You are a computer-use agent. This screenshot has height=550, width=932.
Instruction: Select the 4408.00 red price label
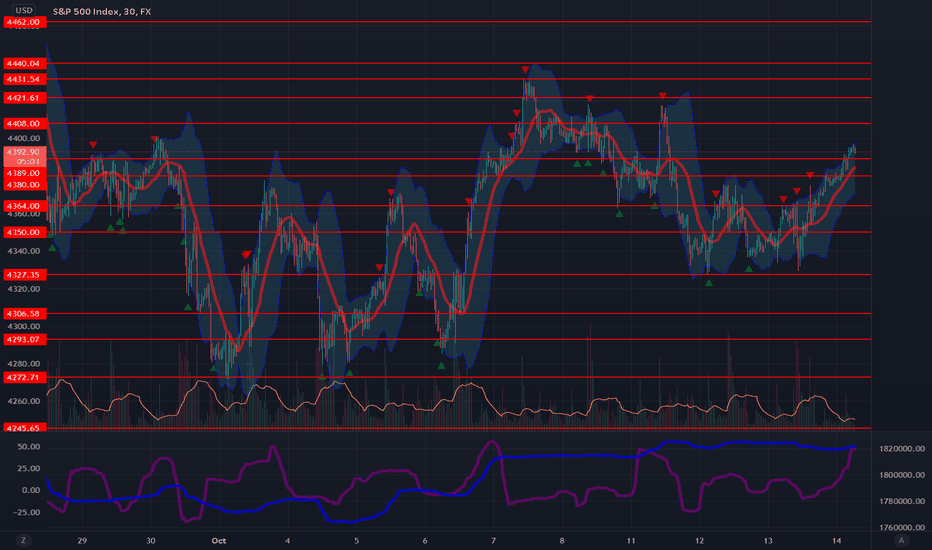(x=24, y=124)
